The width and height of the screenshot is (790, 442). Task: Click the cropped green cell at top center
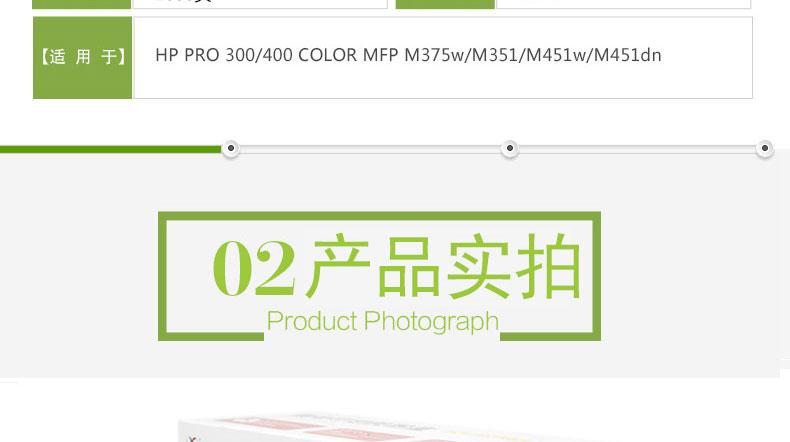(x=445, y=4)
